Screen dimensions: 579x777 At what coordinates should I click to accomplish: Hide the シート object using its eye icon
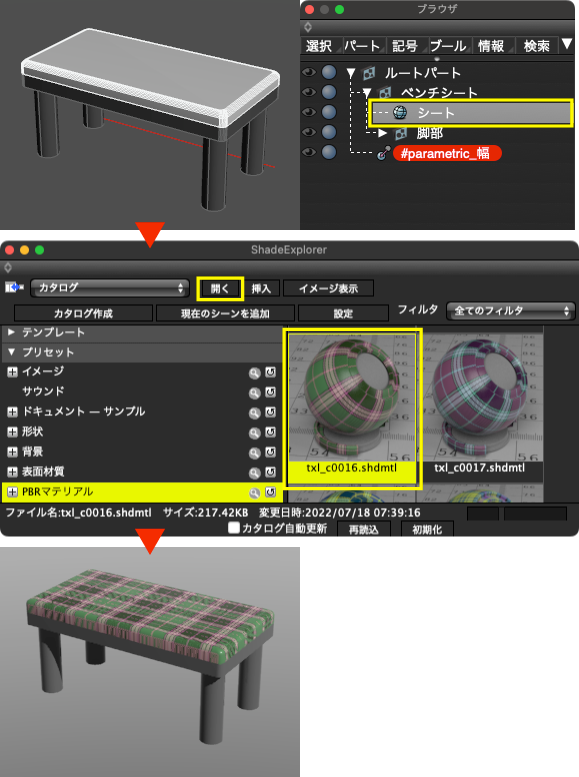(308, 112)
